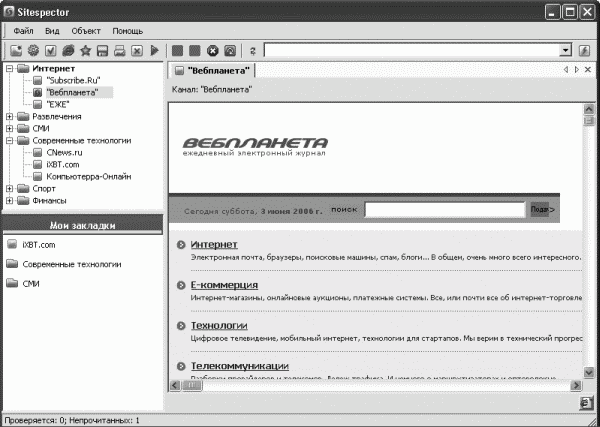600x427 pixels.
Task: Click the save floppy disk toolbar icon
Action: coord(103,51)
